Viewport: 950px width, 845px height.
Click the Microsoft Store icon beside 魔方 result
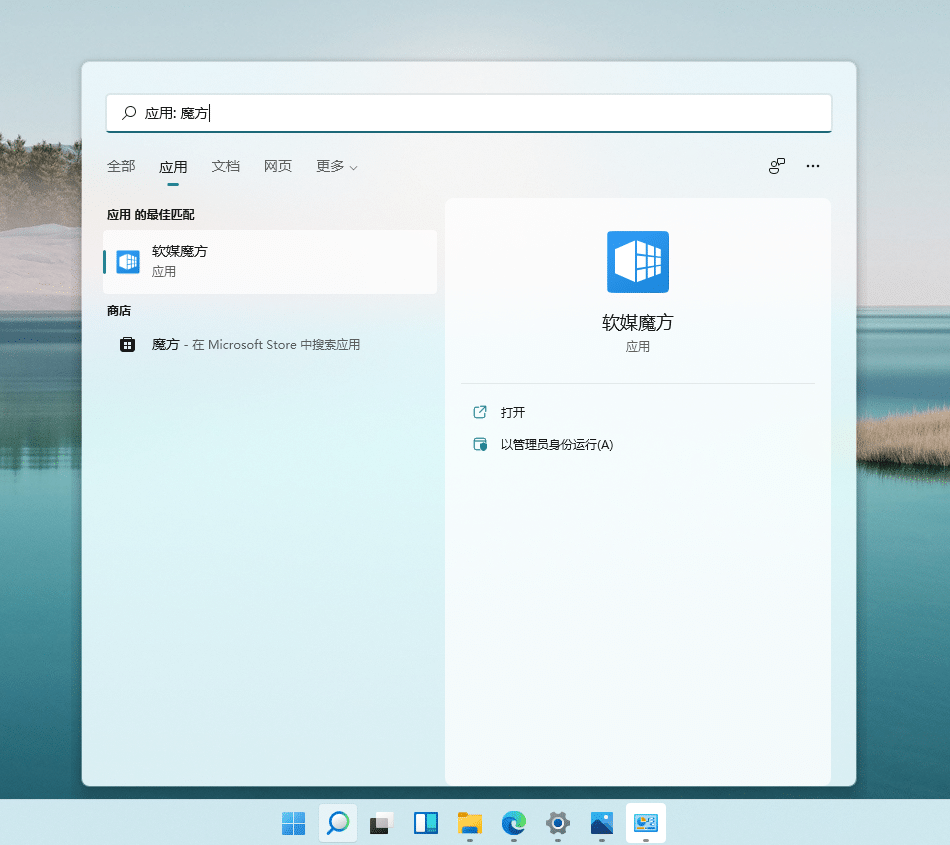(127, 344)
